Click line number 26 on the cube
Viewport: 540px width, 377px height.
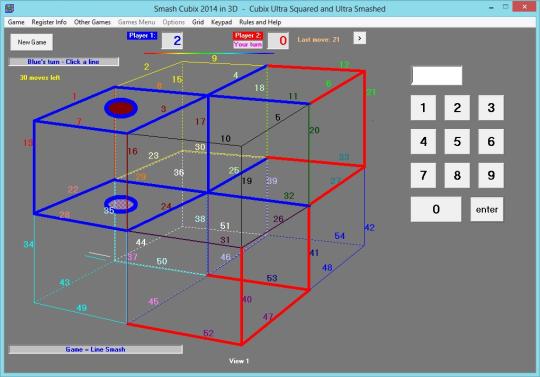[x=278, y=219]
